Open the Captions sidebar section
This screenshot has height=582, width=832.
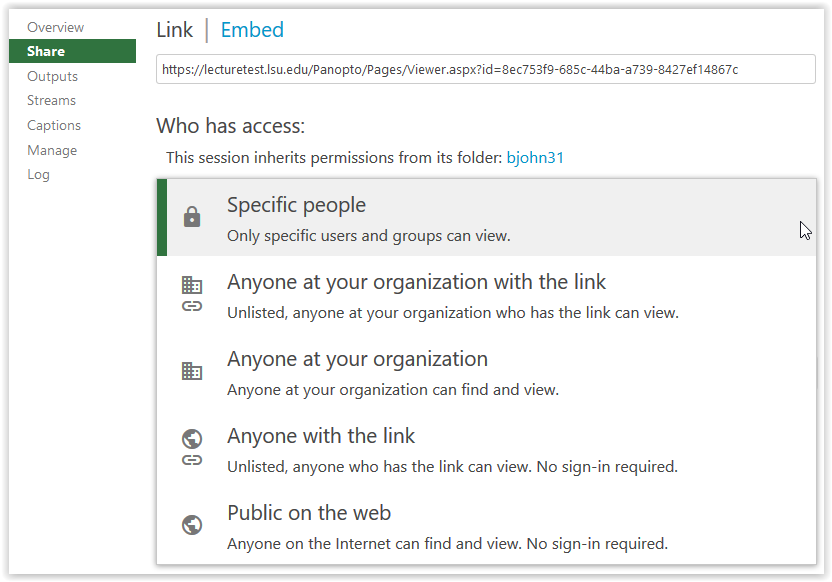click(x=54, y=125)
